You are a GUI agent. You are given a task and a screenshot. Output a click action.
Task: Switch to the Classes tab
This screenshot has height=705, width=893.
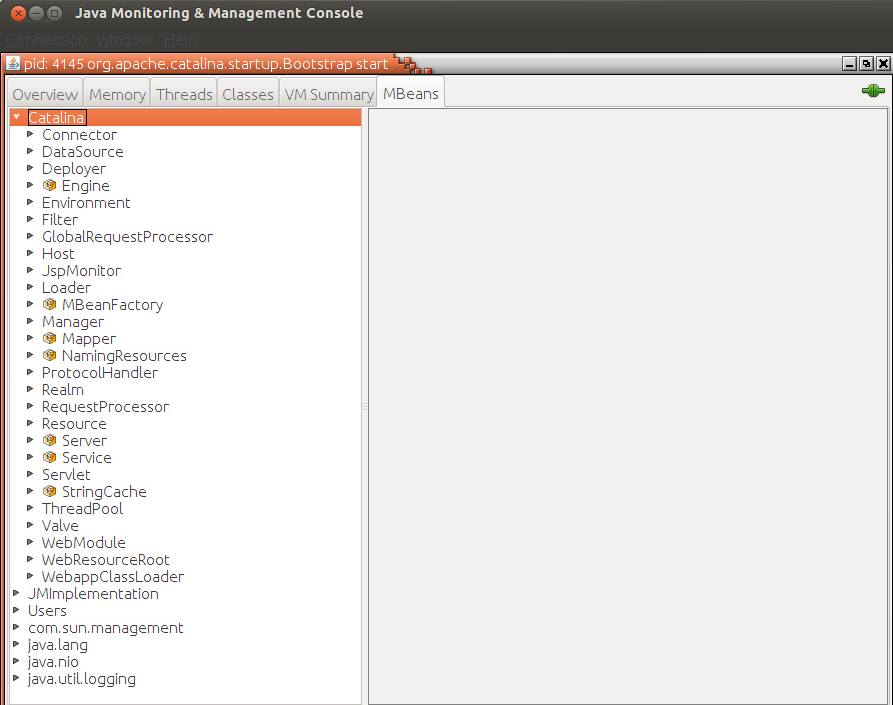248,94
